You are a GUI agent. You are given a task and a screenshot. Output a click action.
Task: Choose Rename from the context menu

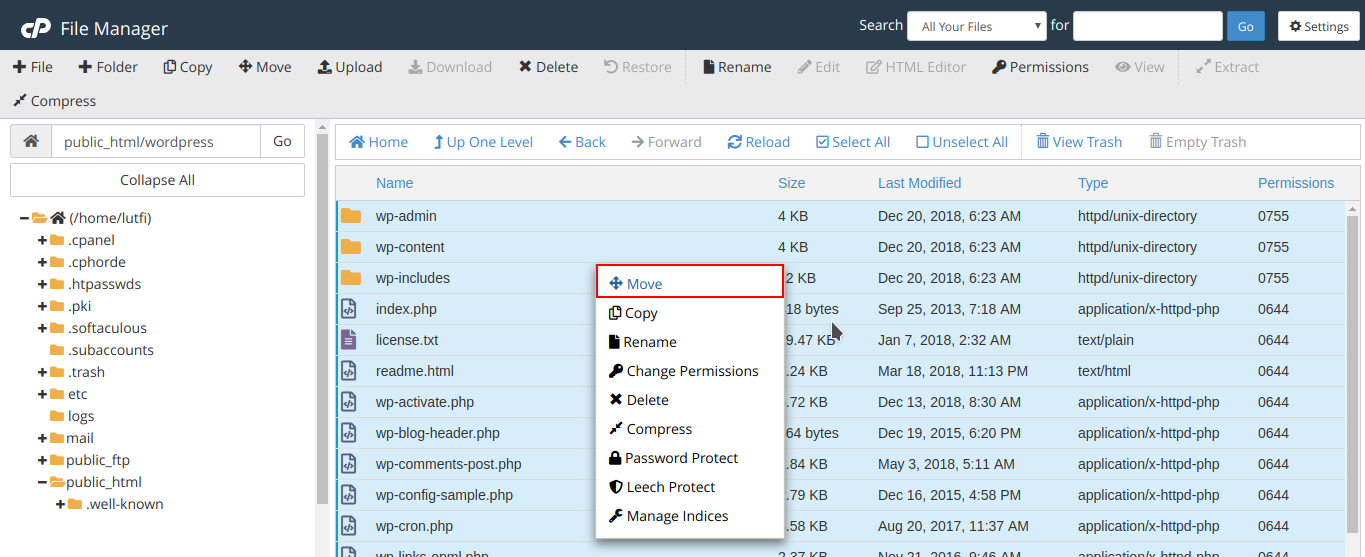point(689,342)
